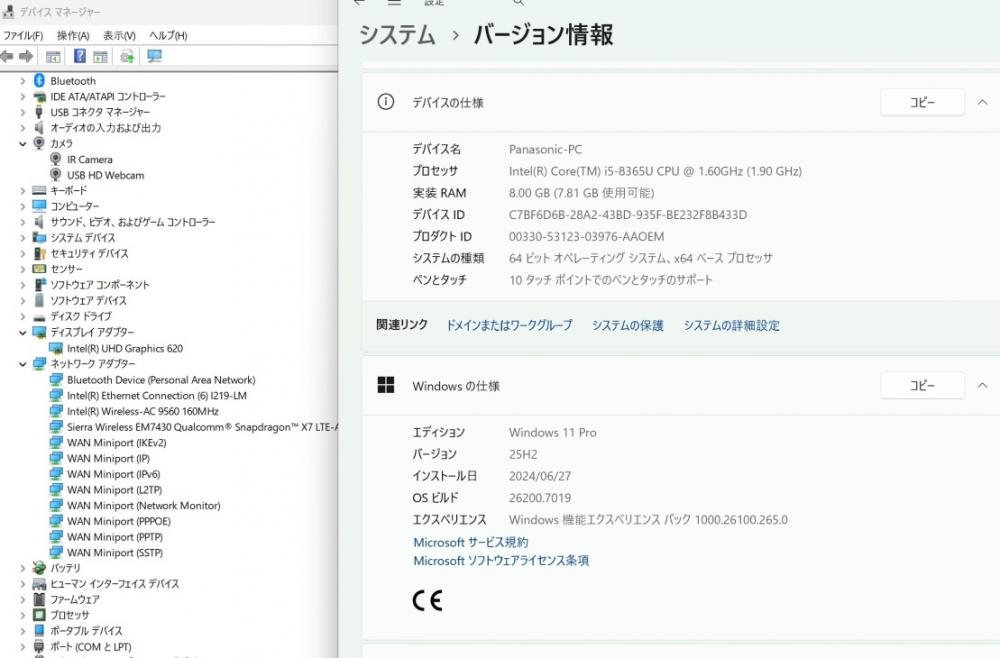Collapse the Windows の仕様 section chevron
Screen dimensions: 1000x658
point(982,385)
